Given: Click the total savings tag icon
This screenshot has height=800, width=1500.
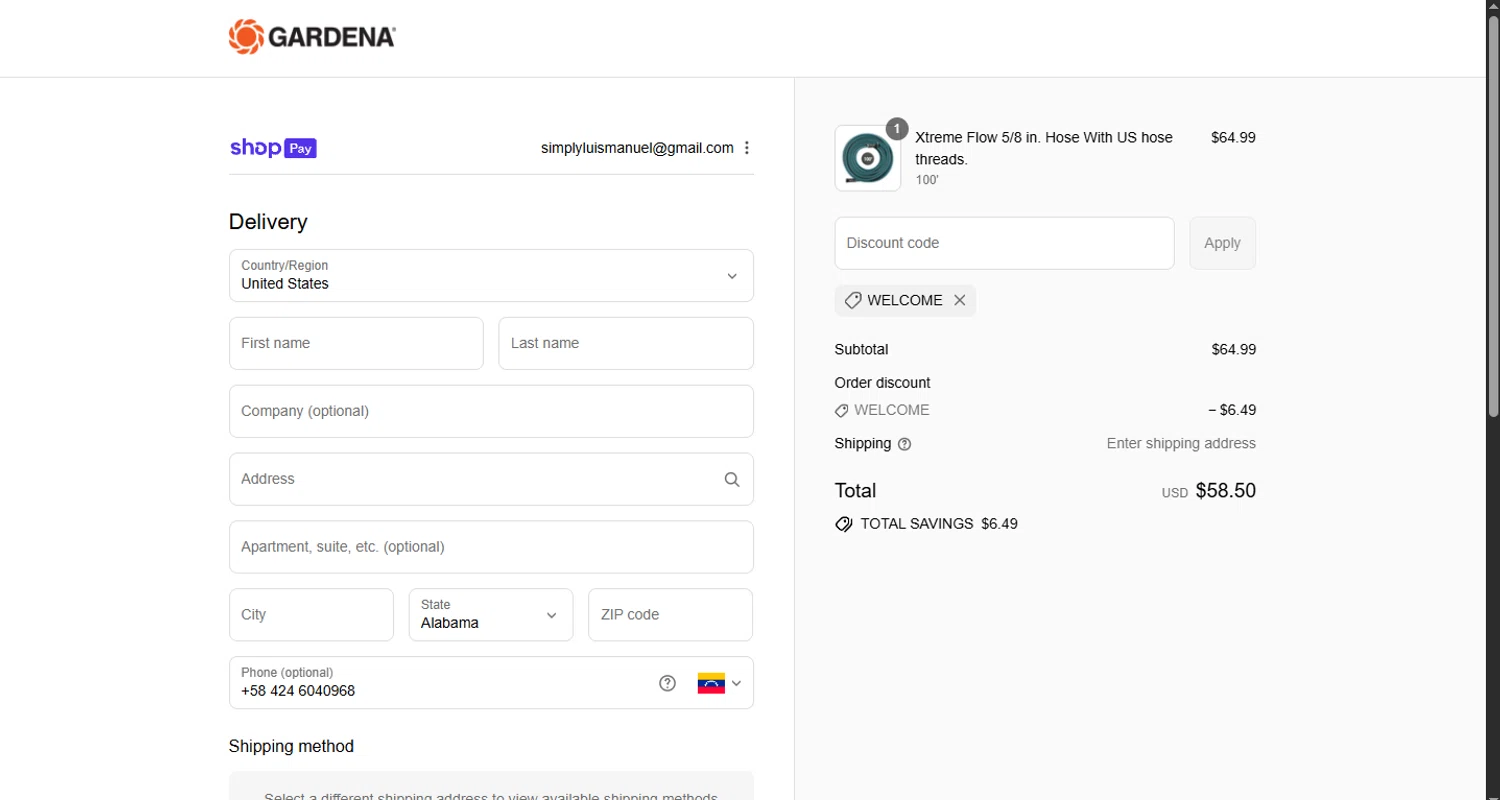Looking at the screenshot, I should (x=844, y=524).
